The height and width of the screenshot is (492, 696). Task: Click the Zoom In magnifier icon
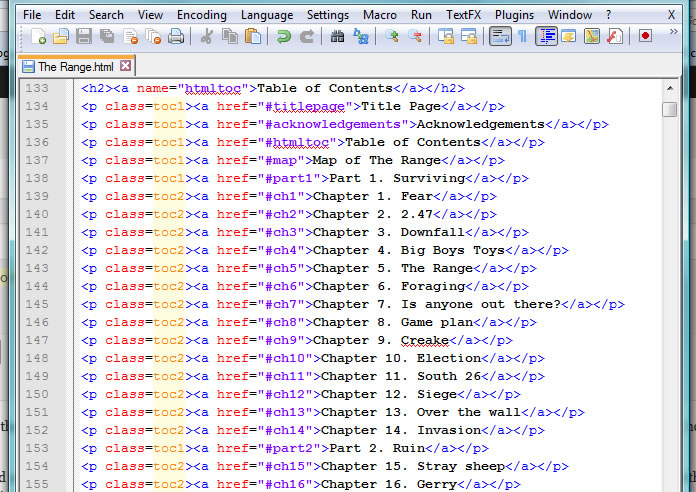(x=391, y=37)
